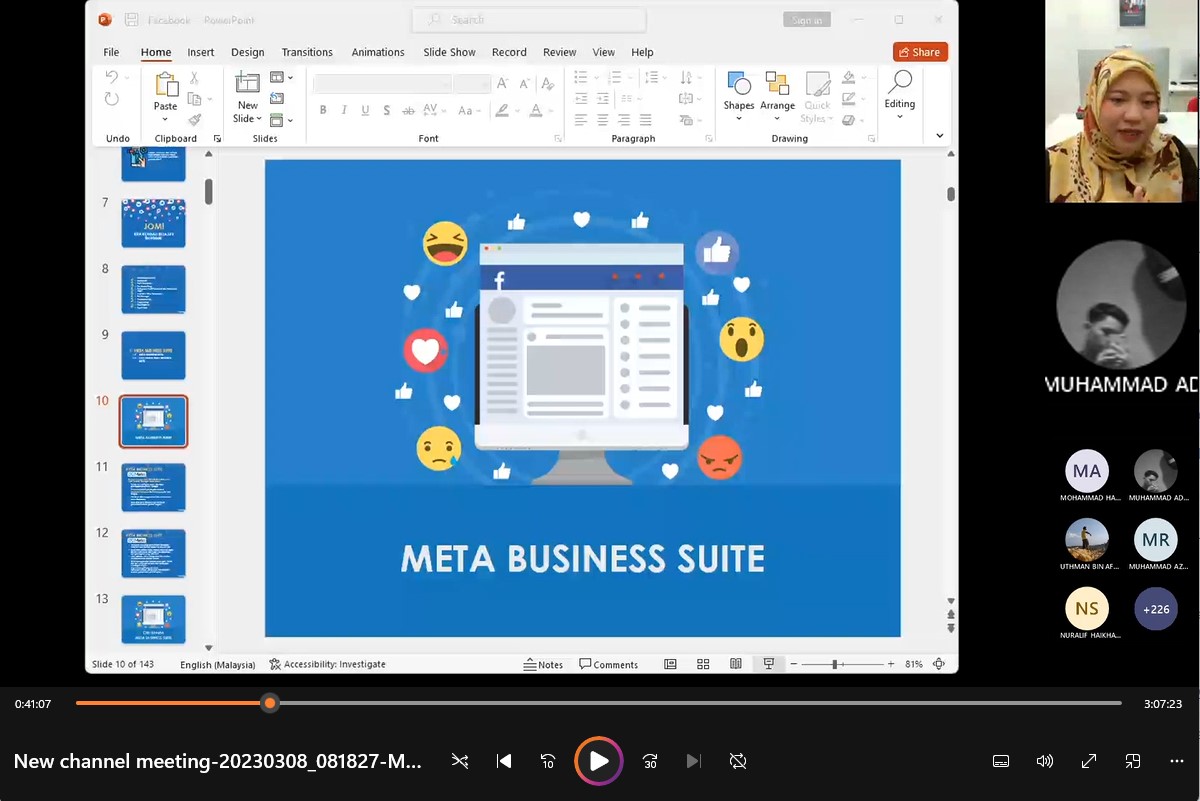1200x801 pixels.
Task: Toggle Bold formatting
Action: click(323, 110)
